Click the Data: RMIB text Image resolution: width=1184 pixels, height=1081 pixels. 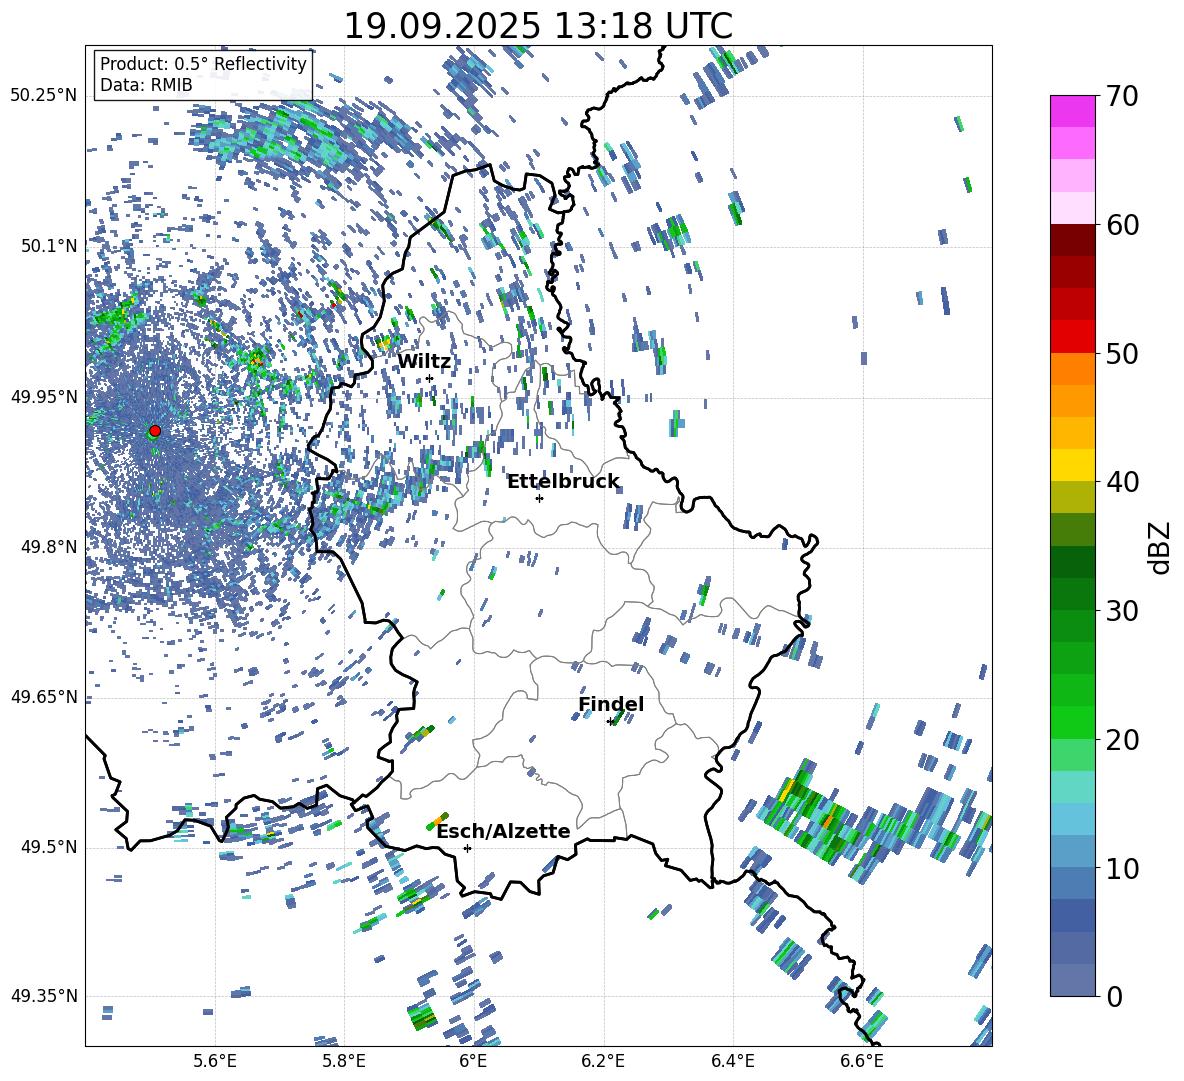pos(146,85)
